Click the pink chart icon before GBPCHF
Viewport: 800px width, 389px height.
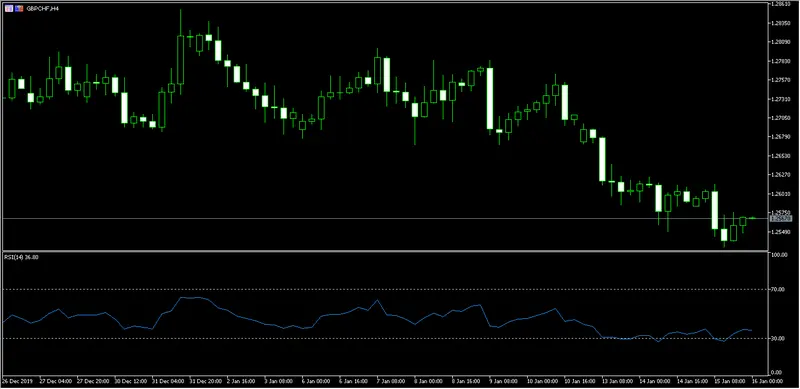(9, 9)
